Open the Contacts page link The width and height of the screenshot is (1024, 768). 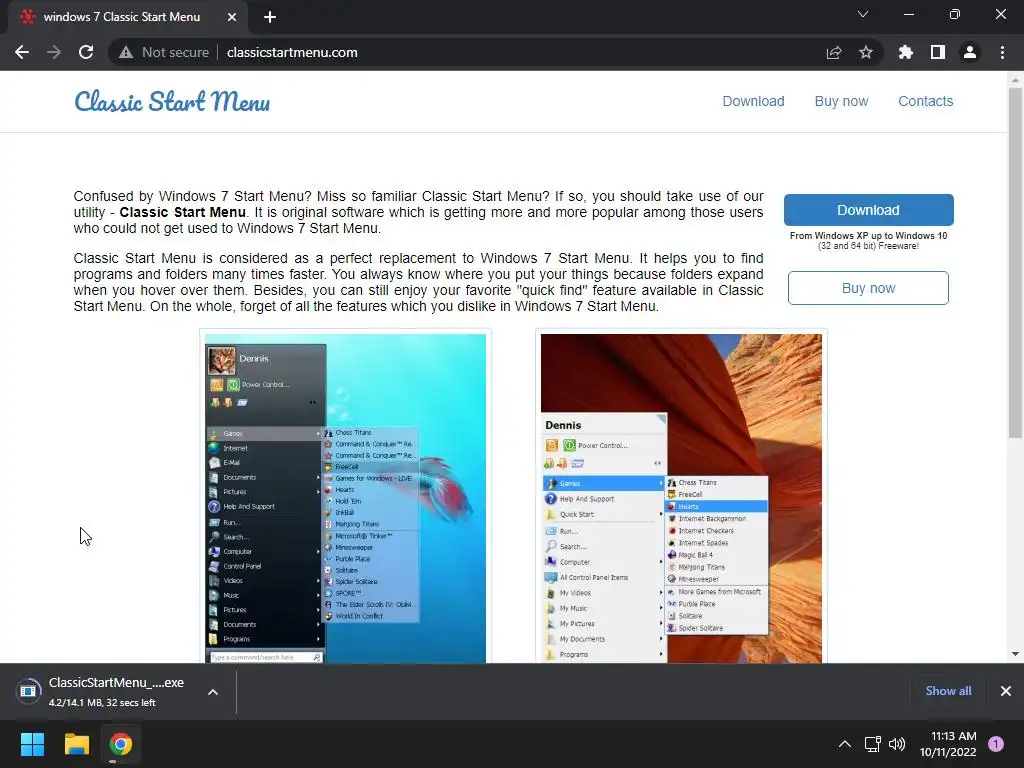925,101
